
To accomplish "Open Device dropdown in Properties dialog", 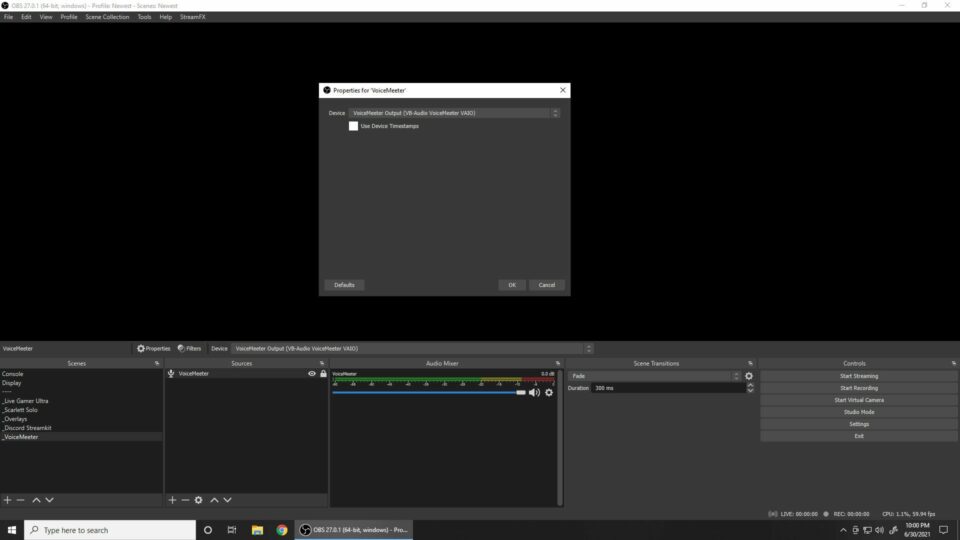I will (x=454, y=113).
